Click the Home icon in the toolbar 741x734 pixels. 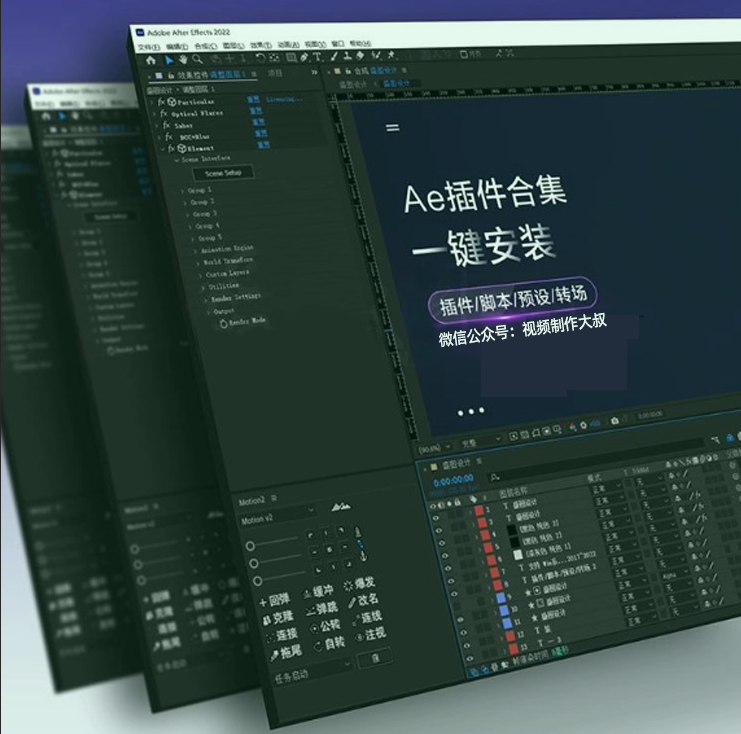click(x=151, y=60)
